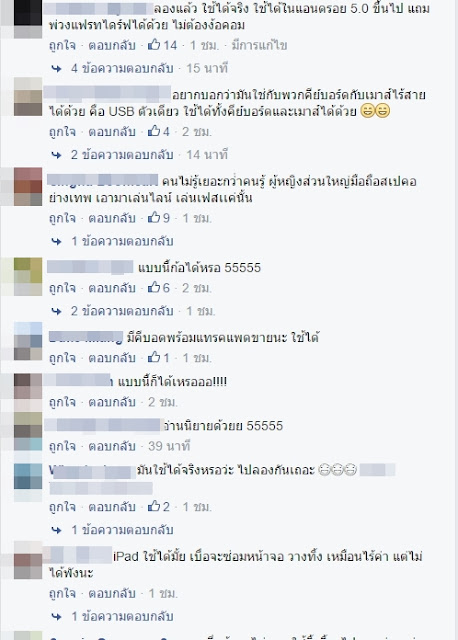Click reply arrow icon next to 14 นาที
Screen dimensions: 458x640
[56, 155]
